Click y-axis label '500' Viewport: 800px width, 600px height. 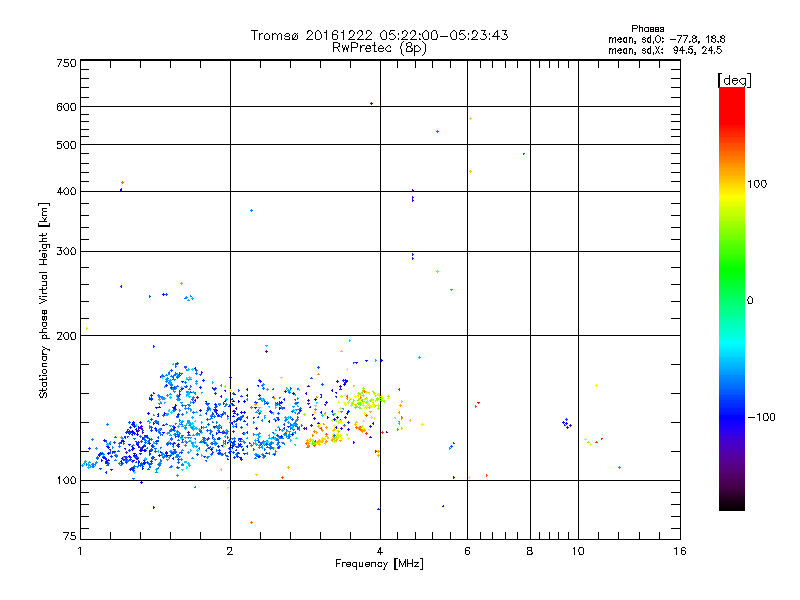(66, 145)
